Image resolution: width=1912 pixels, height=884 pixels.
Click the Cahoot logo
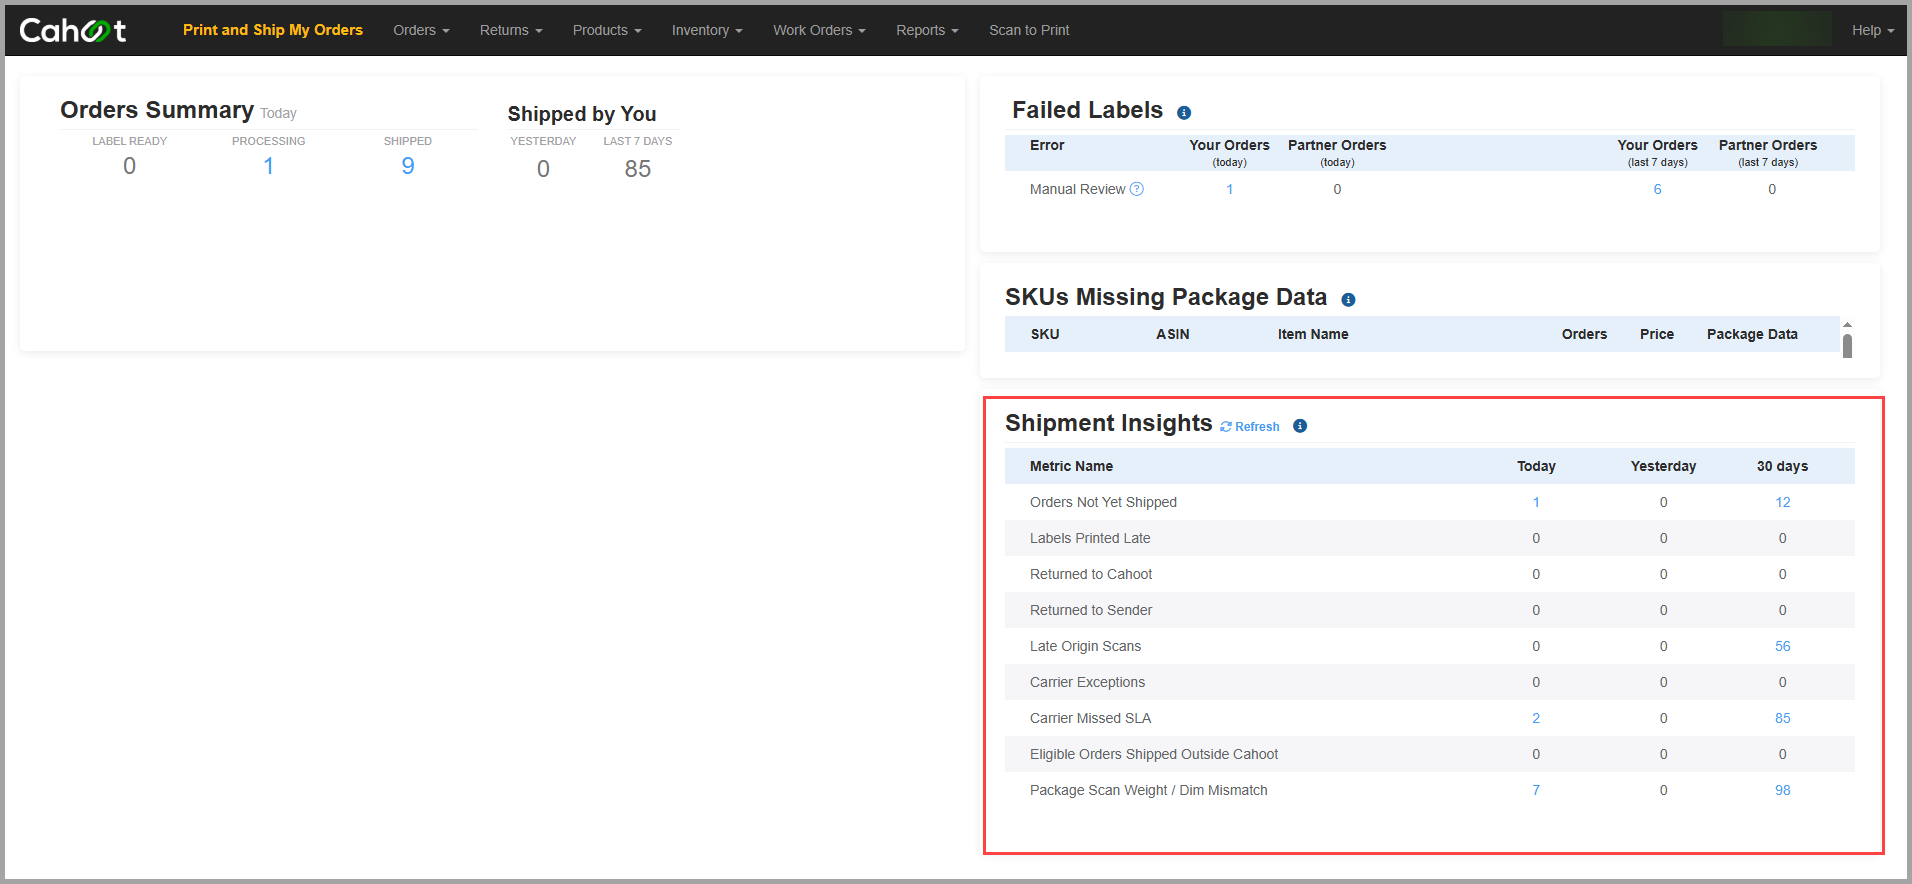[73, 30]
